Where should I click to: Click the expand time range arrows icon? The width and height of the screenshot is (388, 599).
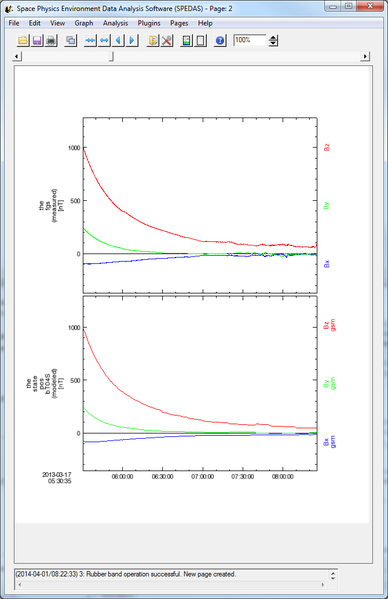coord(104,40)
